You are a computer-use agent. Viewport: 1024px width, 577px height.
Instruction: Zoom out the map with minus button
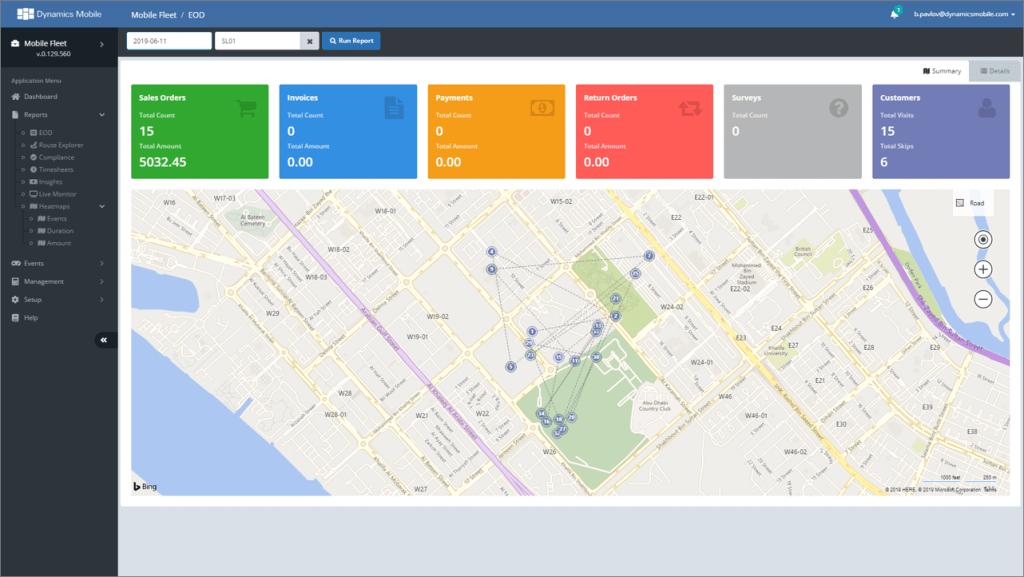[983, 300]
